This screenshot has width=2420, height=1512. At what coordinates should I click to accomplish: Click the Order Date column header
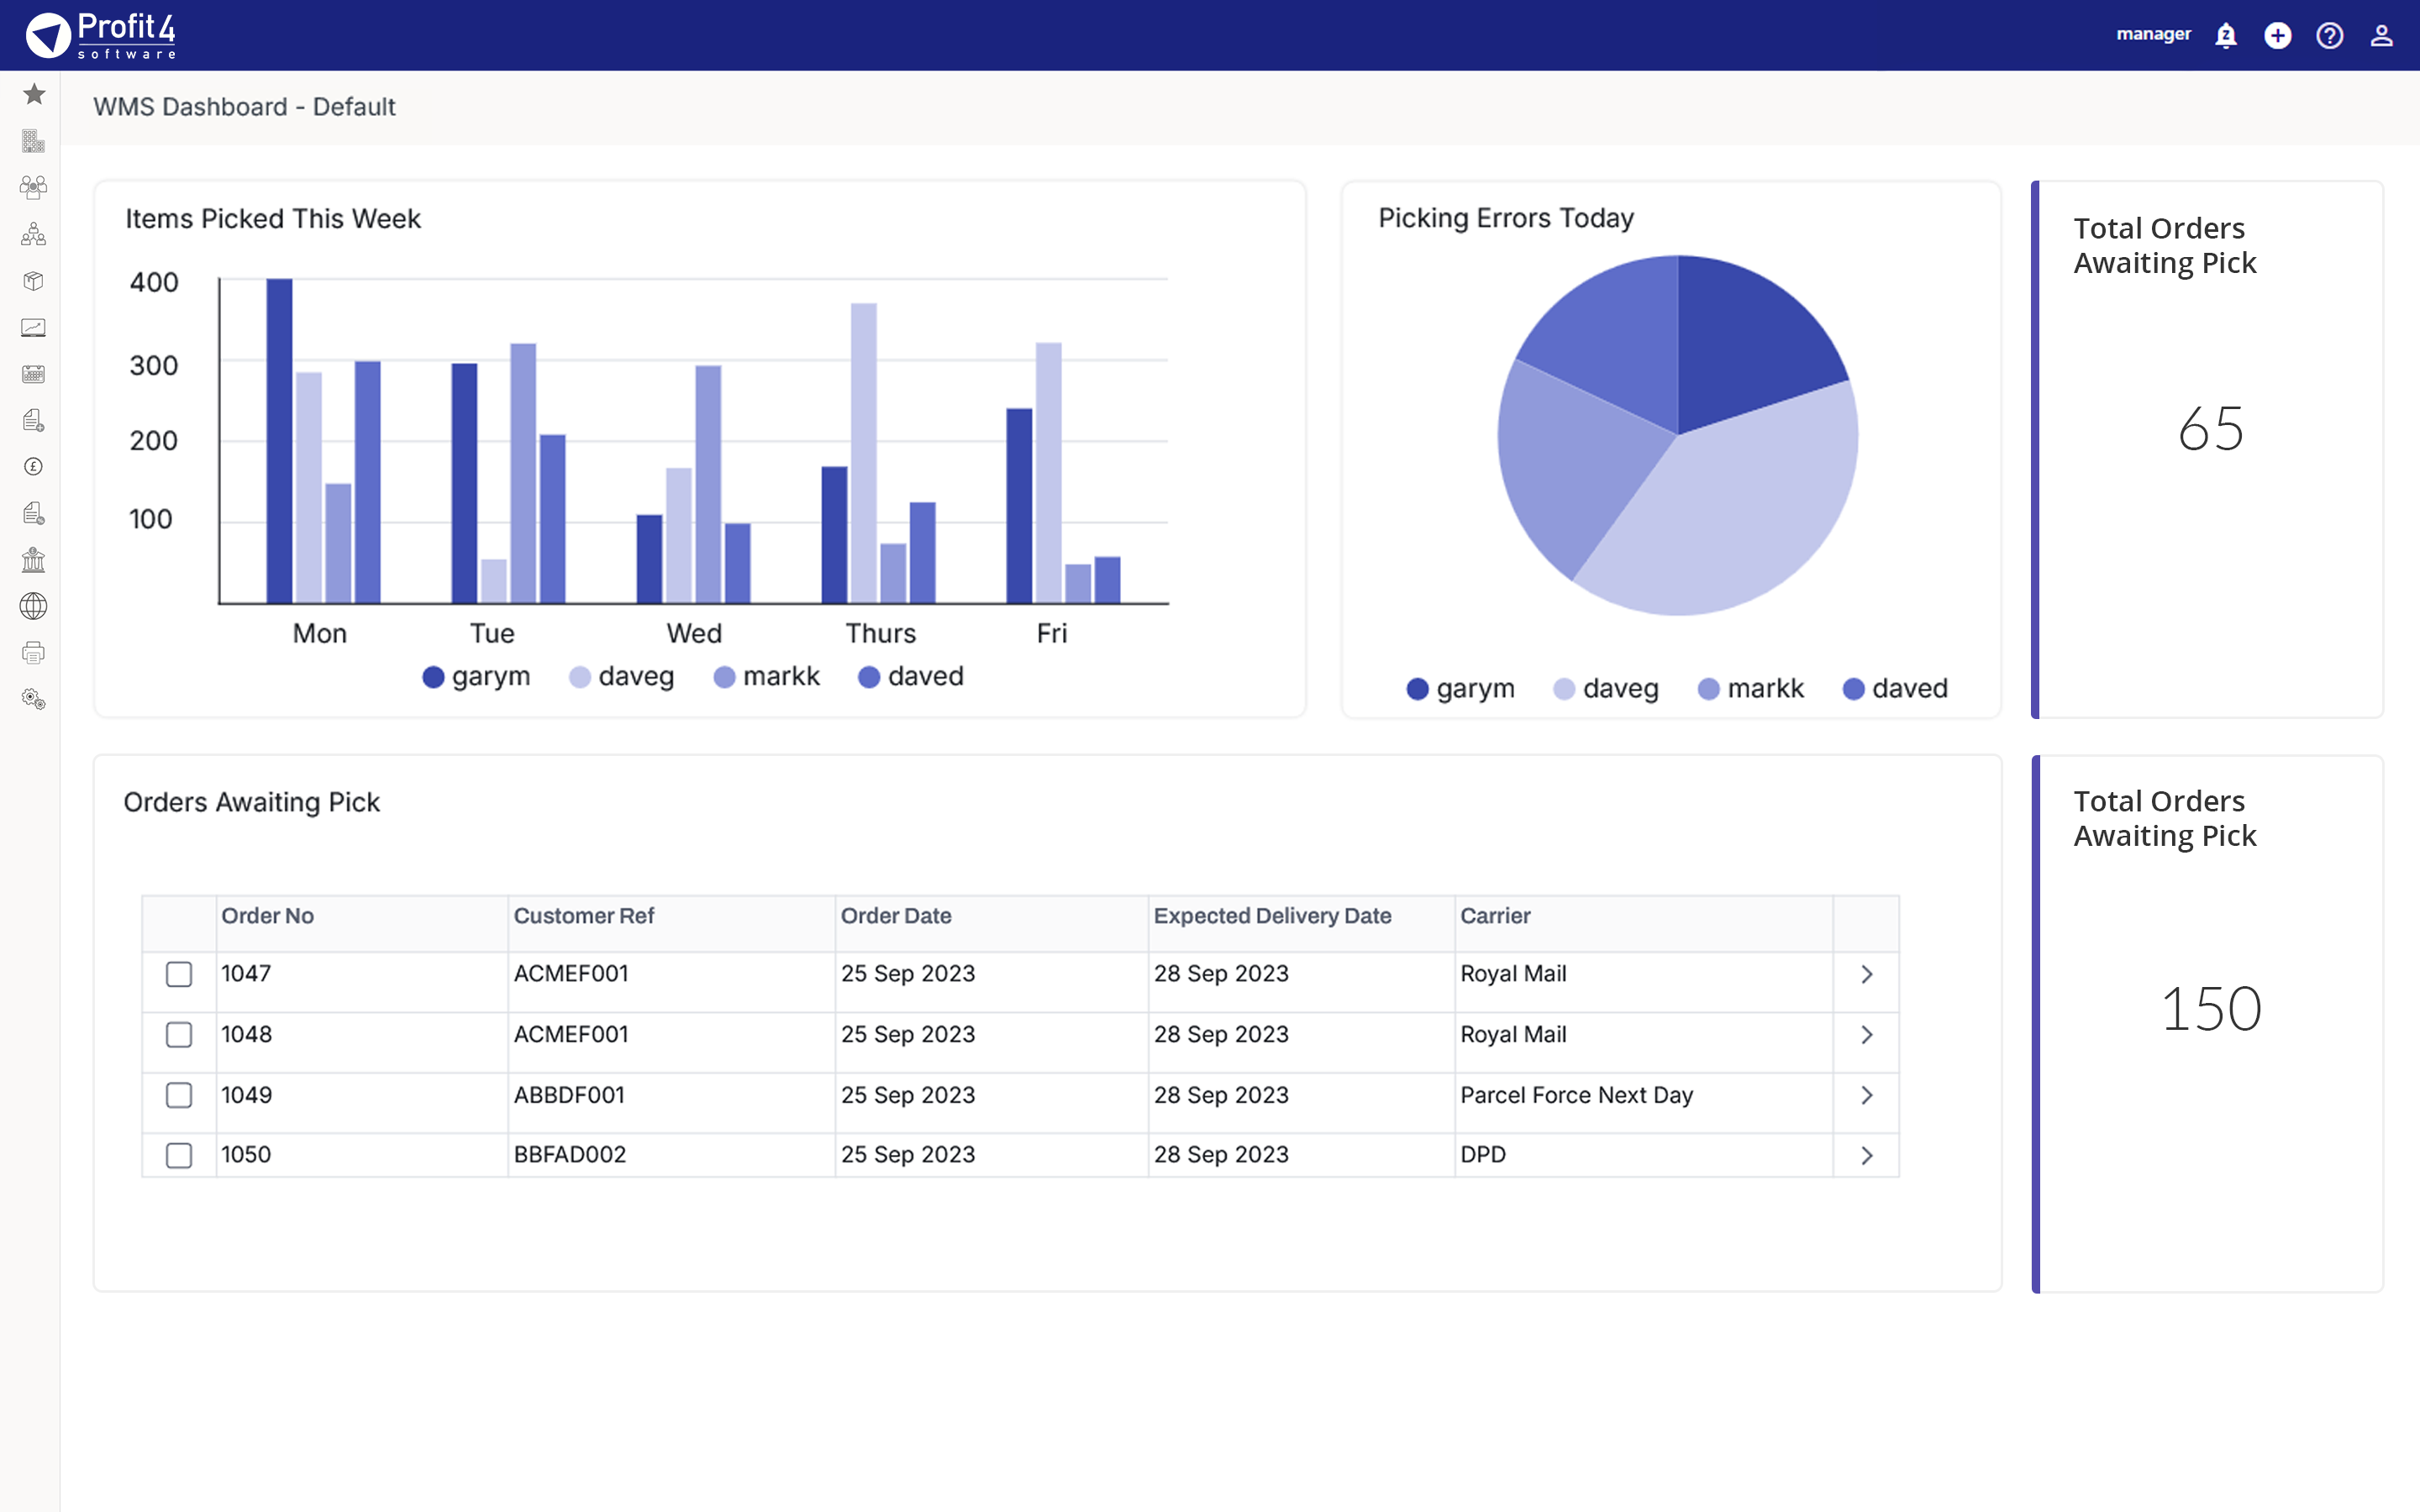click(896, 916)
